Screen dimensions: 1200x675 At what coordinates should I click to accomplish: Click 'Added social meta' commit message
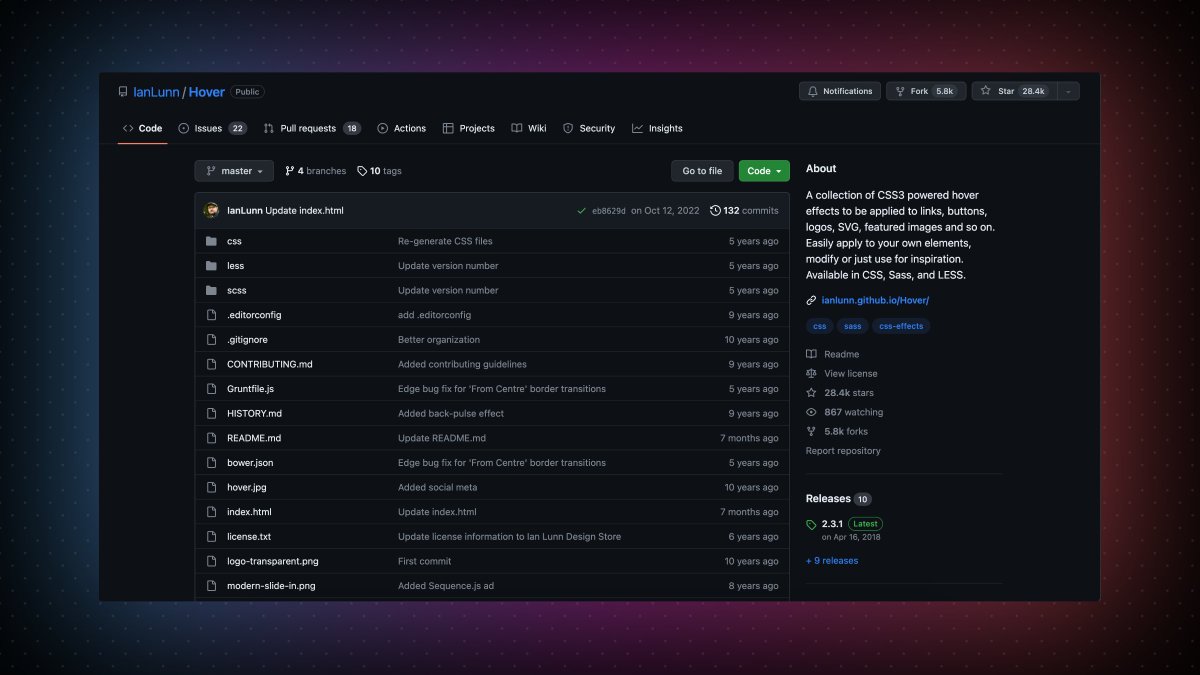[x=438, y=487]
